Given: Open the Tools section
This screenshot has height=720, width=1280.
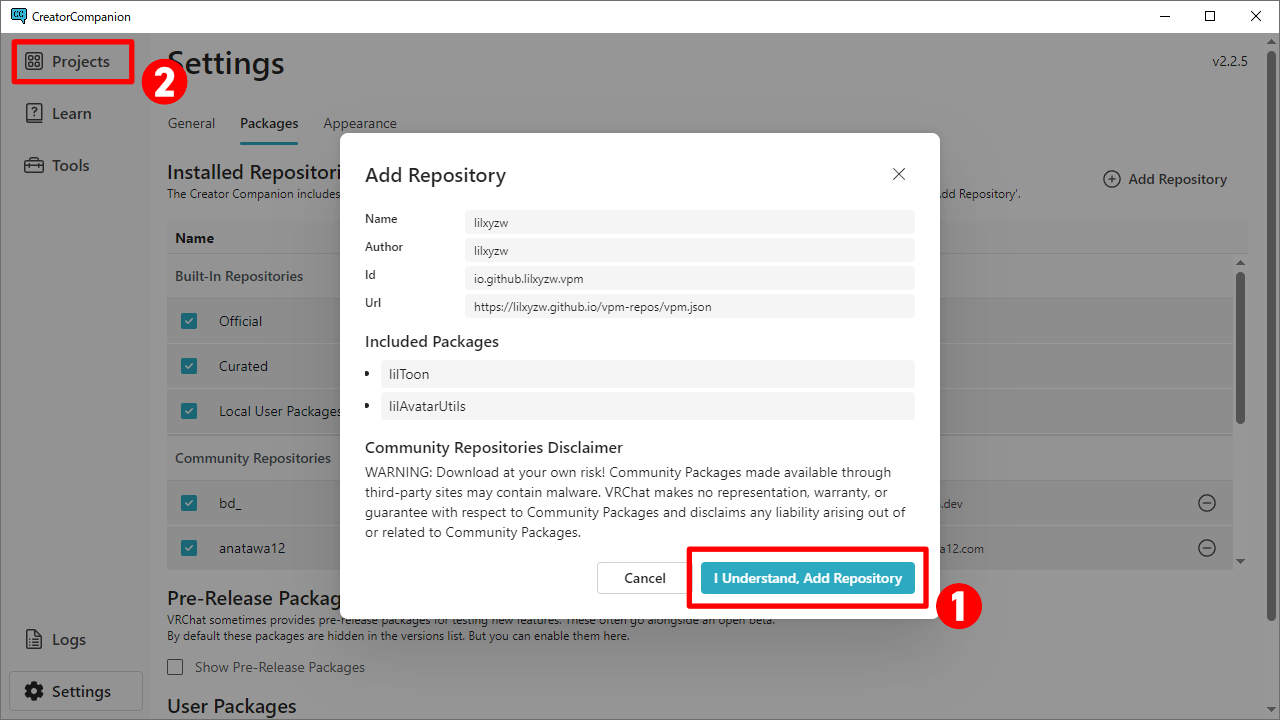Looking at the screenshot, I should pyautogui.click(x=58, y=166).
